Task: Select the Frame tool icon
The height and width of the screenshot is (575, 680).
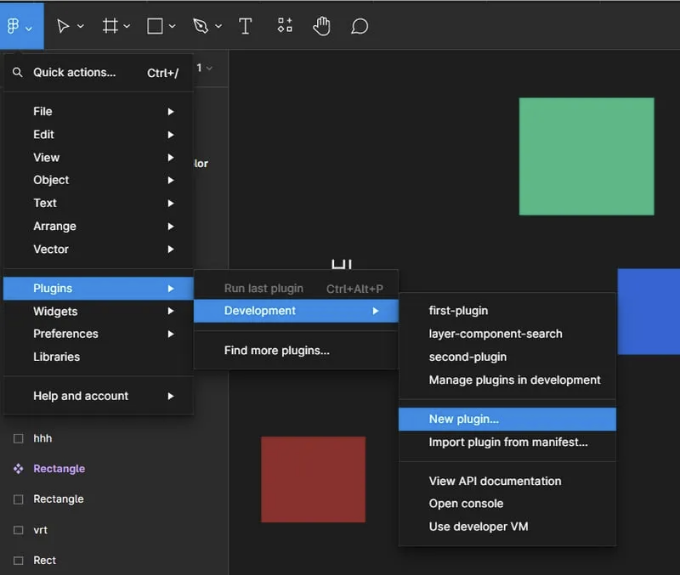Action: pyautogui.click(x=110, y=26)
